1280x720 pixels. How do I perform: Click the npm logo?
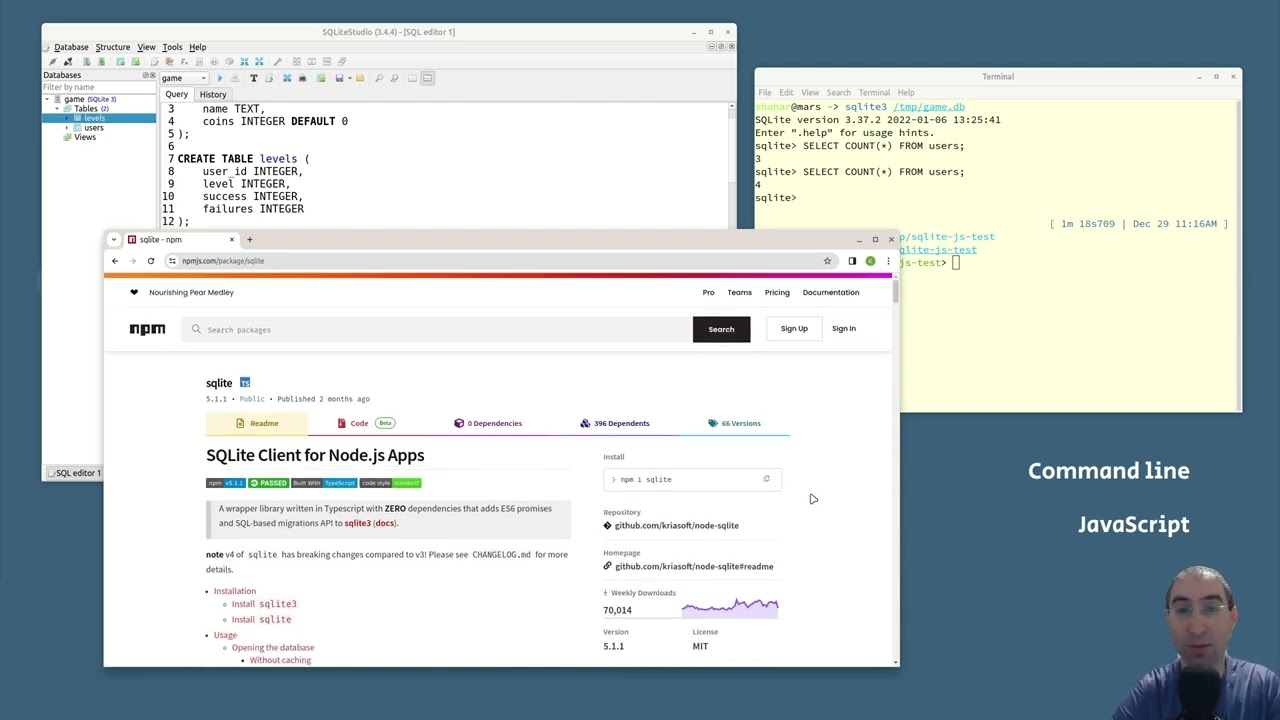click(147, 329)
